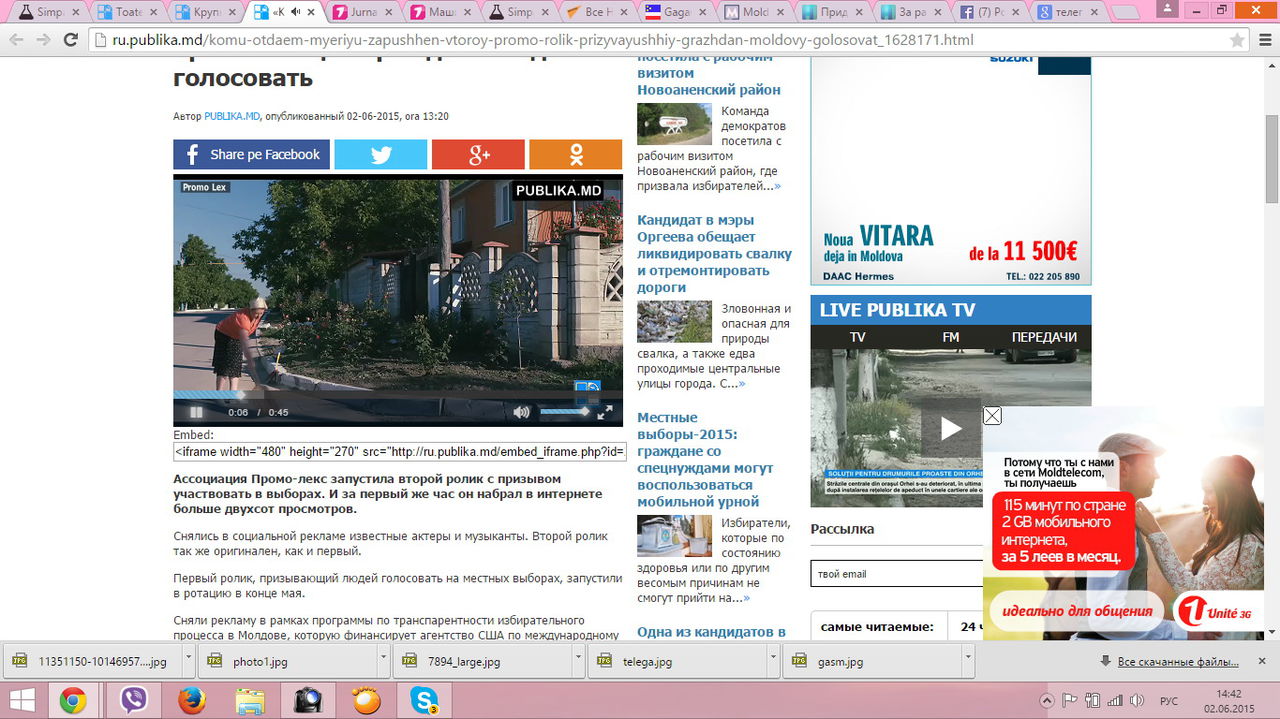Open Orhei dump article thumbnail
The height and width of the screenshot is (719, 1280).
coord(674,322)
